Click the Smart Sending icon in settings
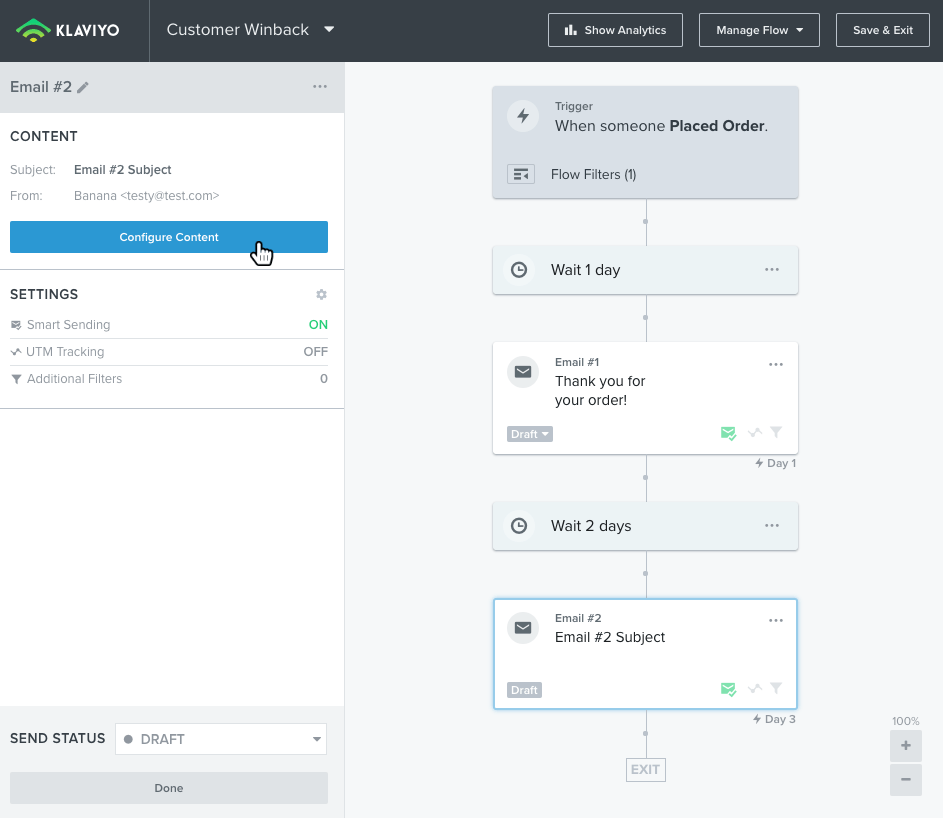943x818 pixels. pyautogui.click(x=16, y=325)
